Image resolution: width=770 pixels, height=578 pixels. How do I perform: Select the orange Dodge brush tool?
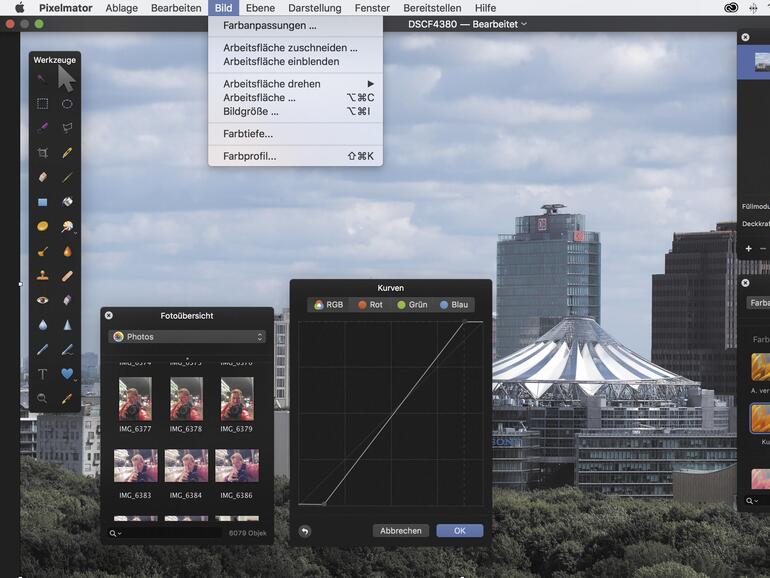click(43, 251)
